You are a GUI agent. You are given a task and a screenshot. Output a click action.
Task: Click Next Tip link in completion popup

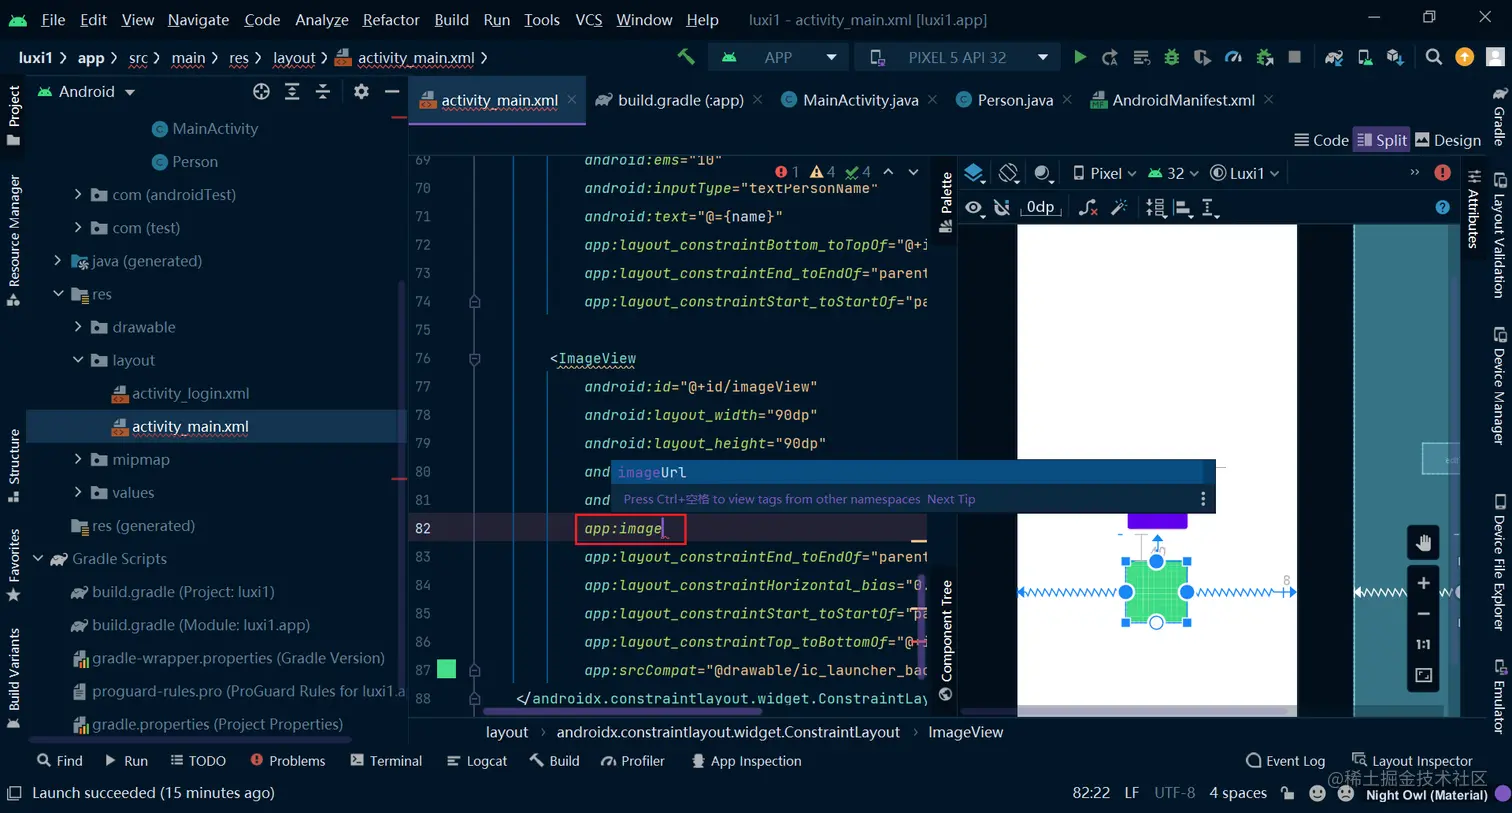tap(951, 499)
